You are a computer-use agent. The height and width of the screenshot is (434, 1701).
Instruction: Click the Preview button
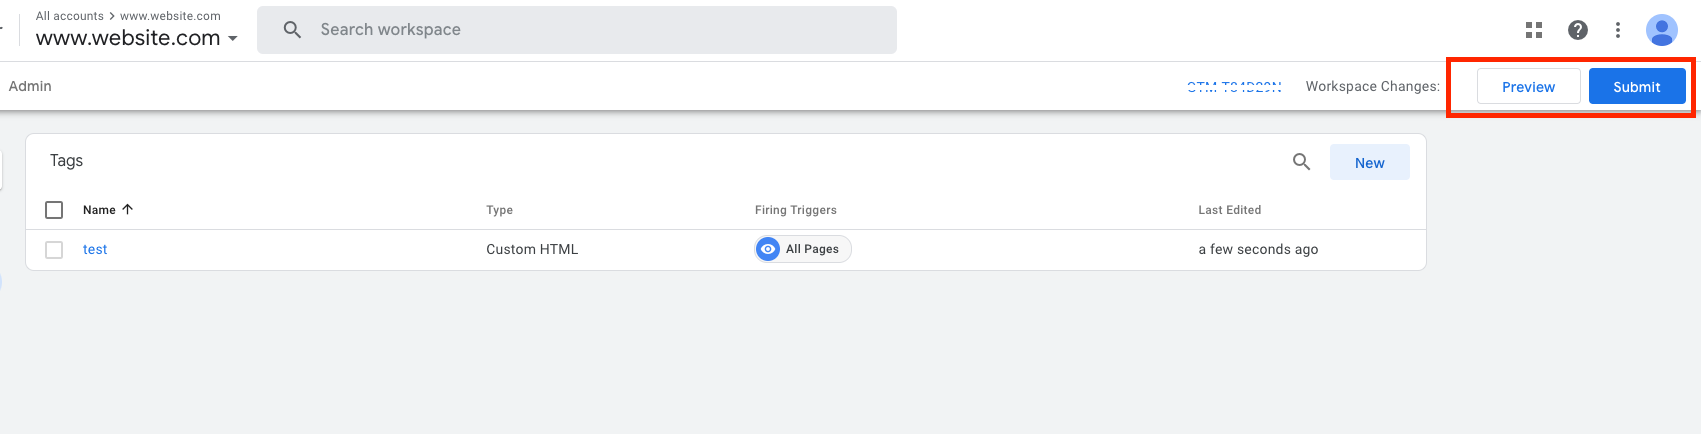point(1528,87)
